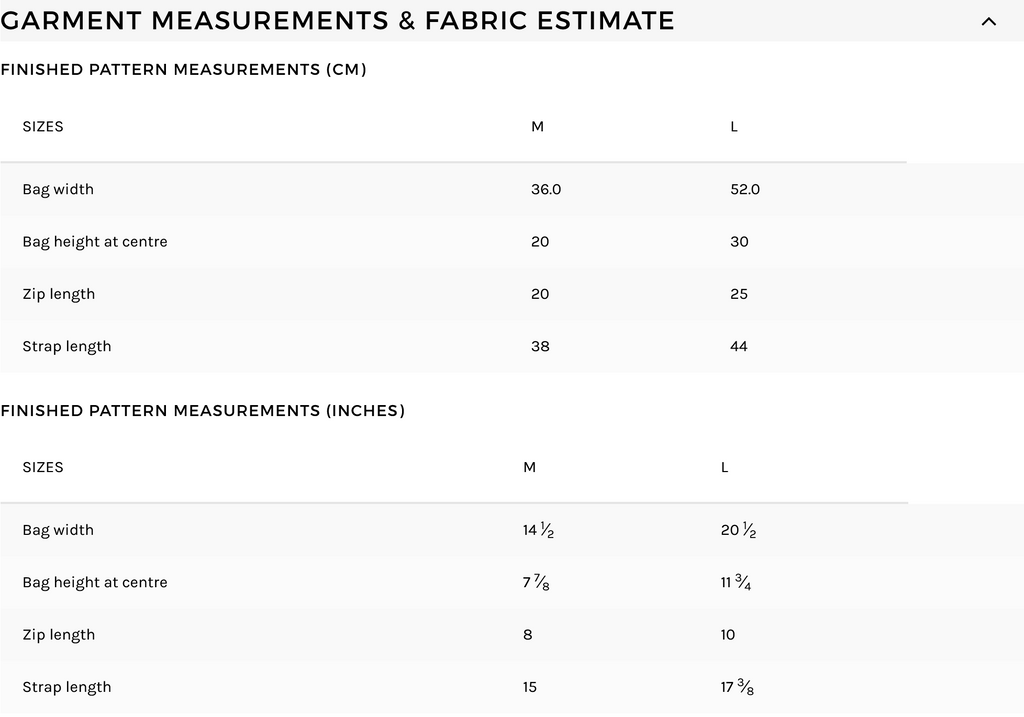This screenshot has height=717, width=1024.
Task: Click the 14 ½ bag width value
Action: (x=538, y=530)
